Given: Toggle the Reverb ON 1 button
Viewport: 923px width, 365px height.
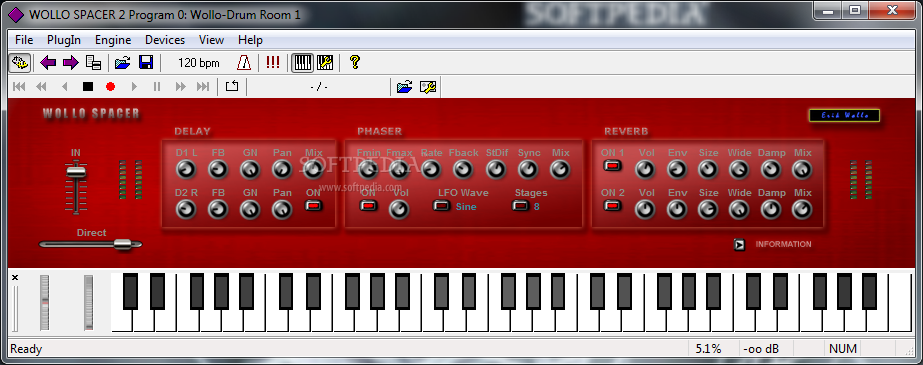Looking at the screenshot, I should click(612, 165).
